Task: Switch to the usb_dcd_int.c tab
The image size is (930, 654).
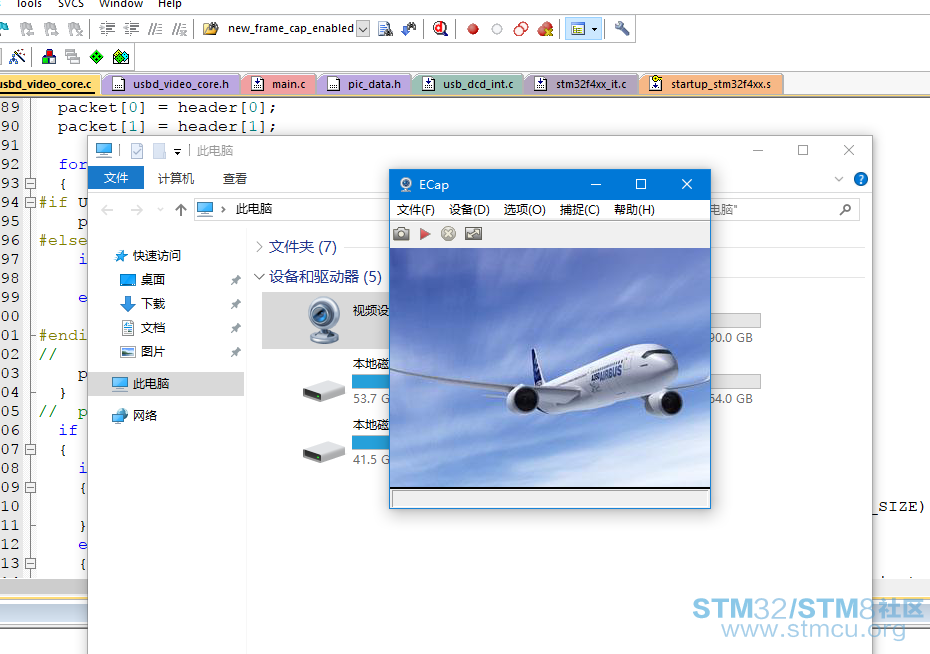Action: (x=477, y=84)
